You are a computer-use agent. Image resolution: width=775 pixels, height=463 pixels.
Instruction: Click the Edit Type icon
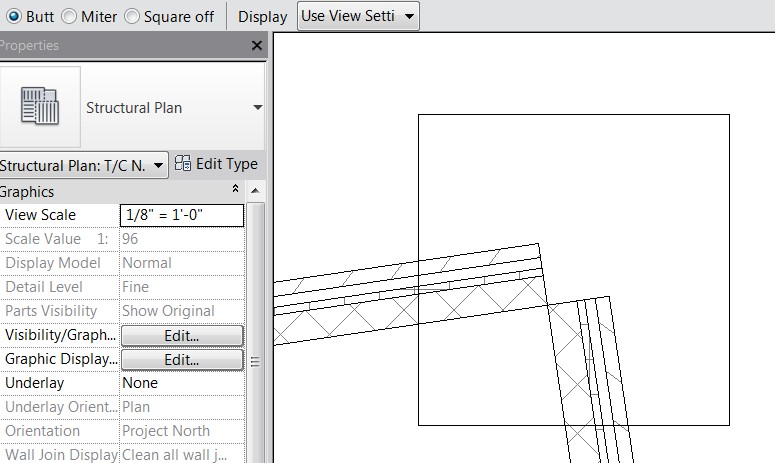[x=184, y=164]
